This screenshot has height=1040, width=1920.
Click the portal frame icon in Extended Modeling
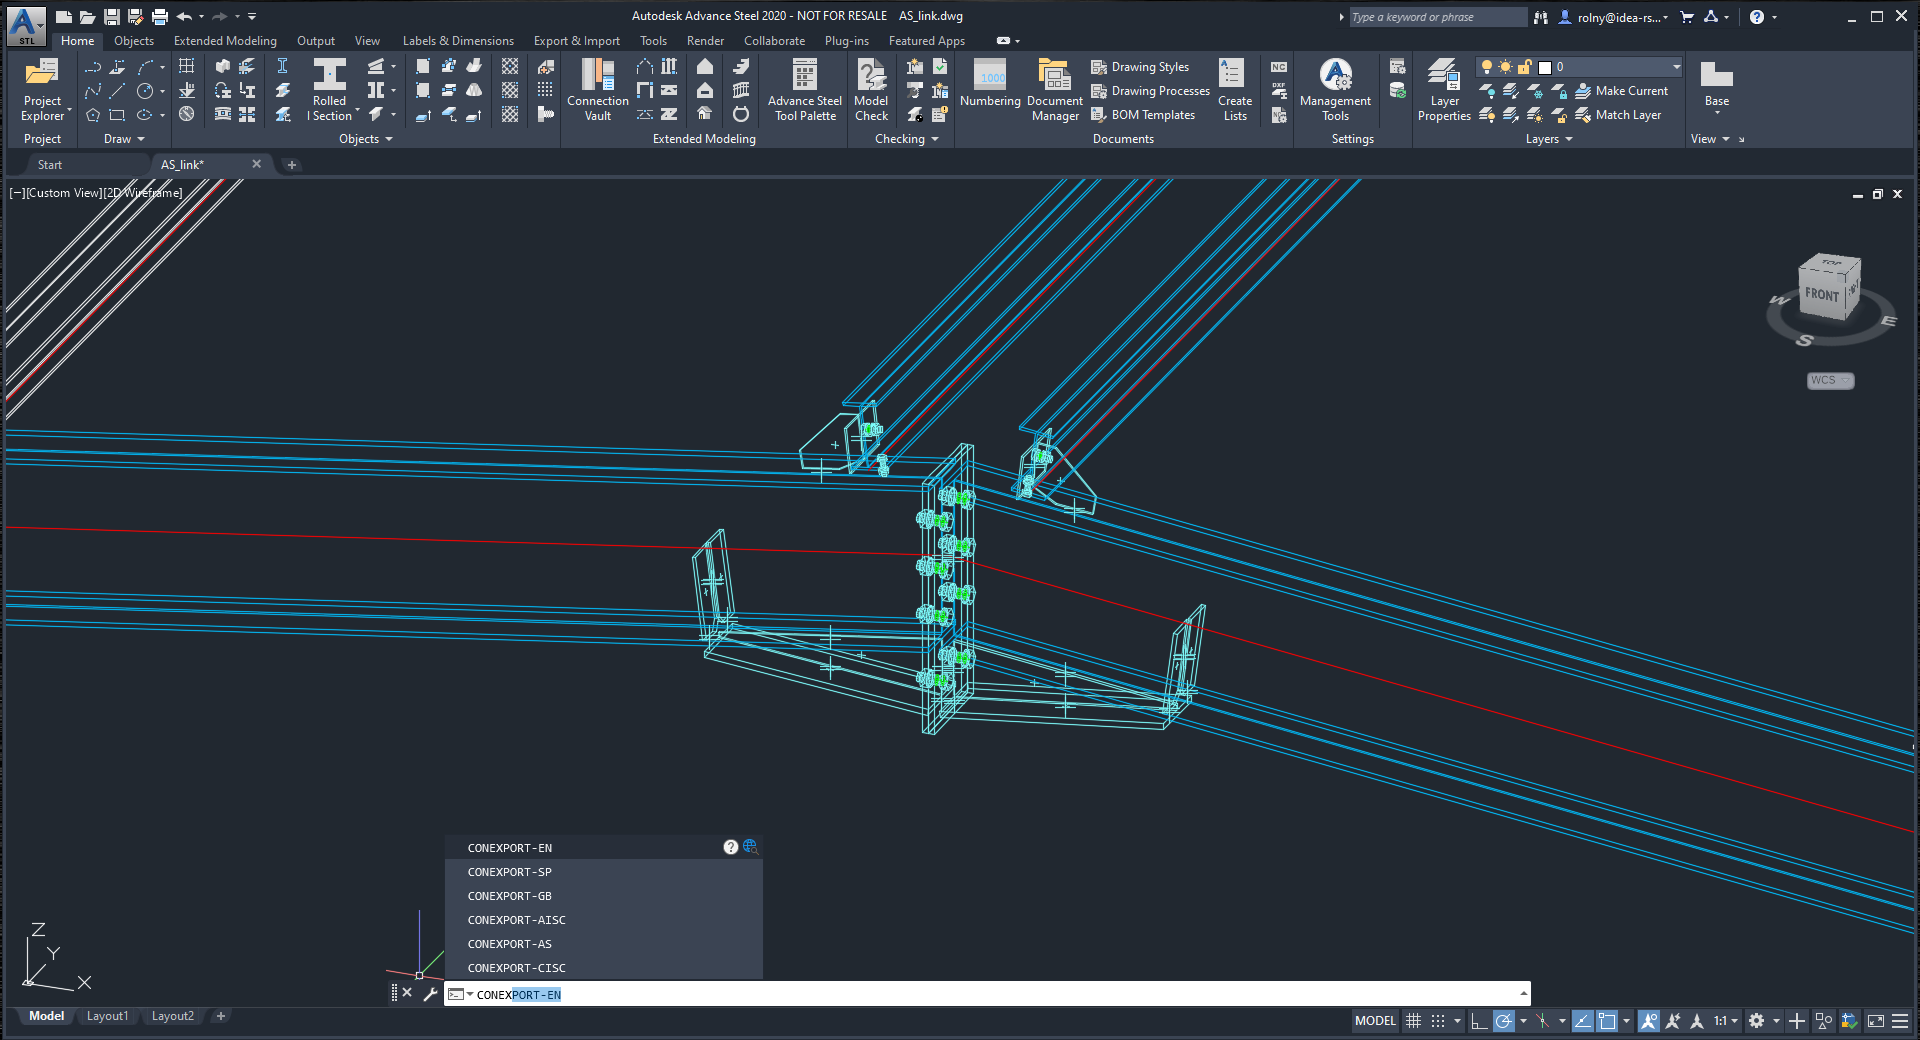644,66
